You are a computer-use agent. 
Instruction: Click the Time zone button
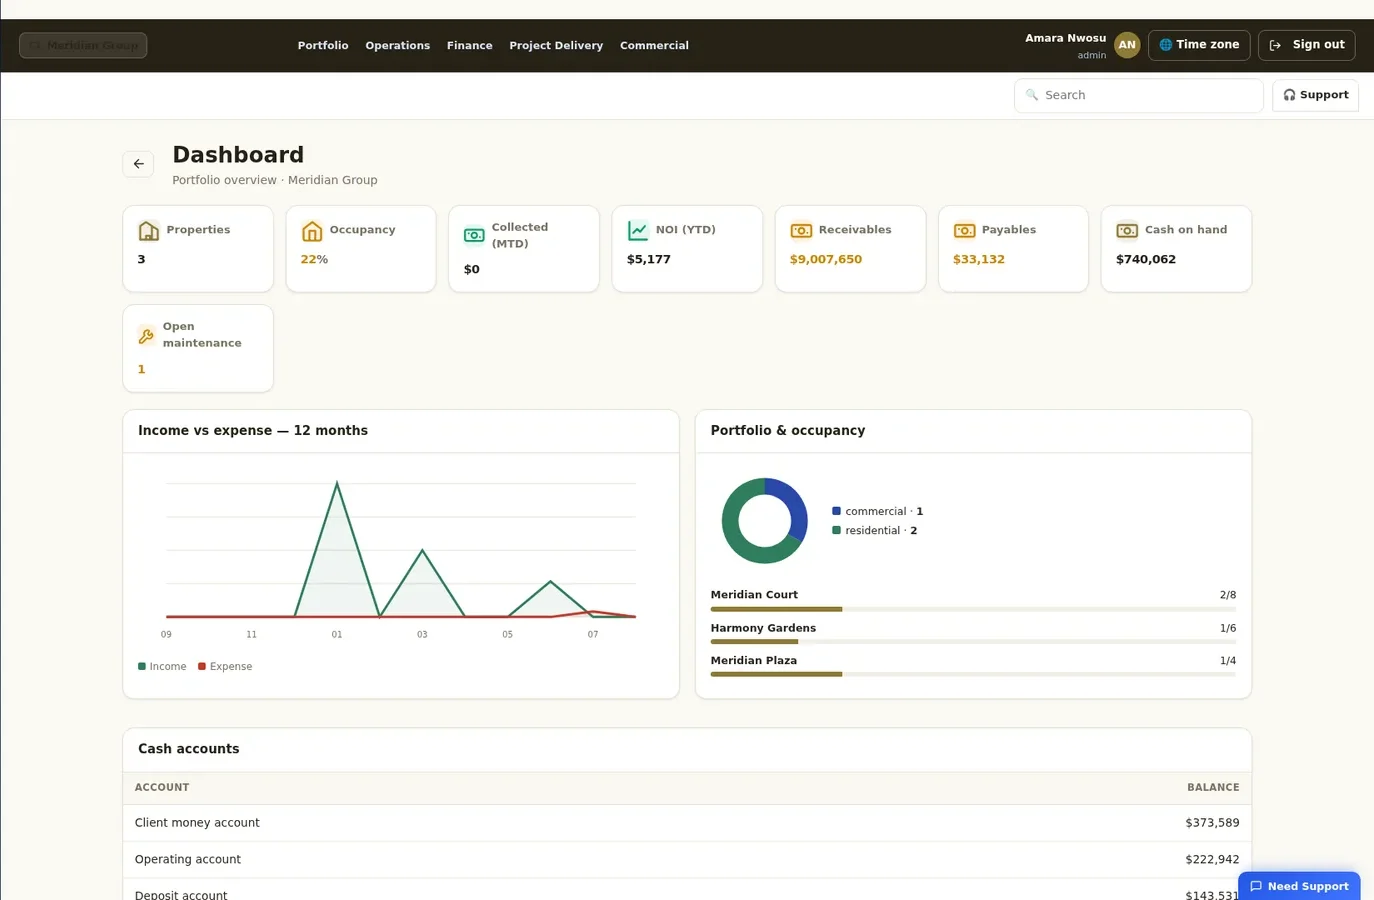(x=1199, y=45)
